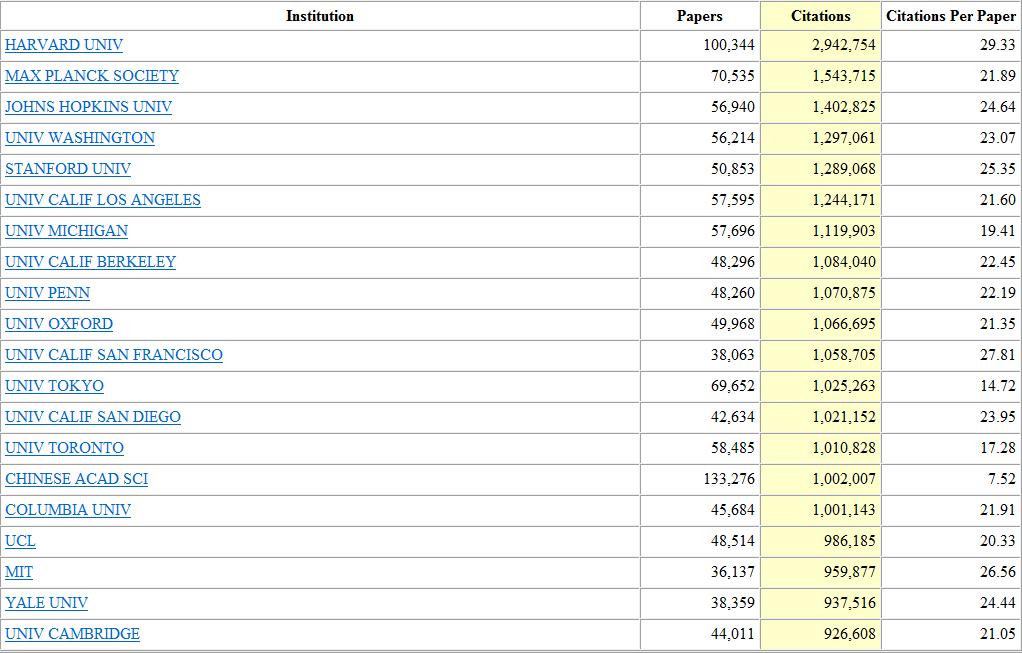Open the CHINESE ACAD SCI link
The width and height of the screenshot is (1022, 653).
pos(77,479)
